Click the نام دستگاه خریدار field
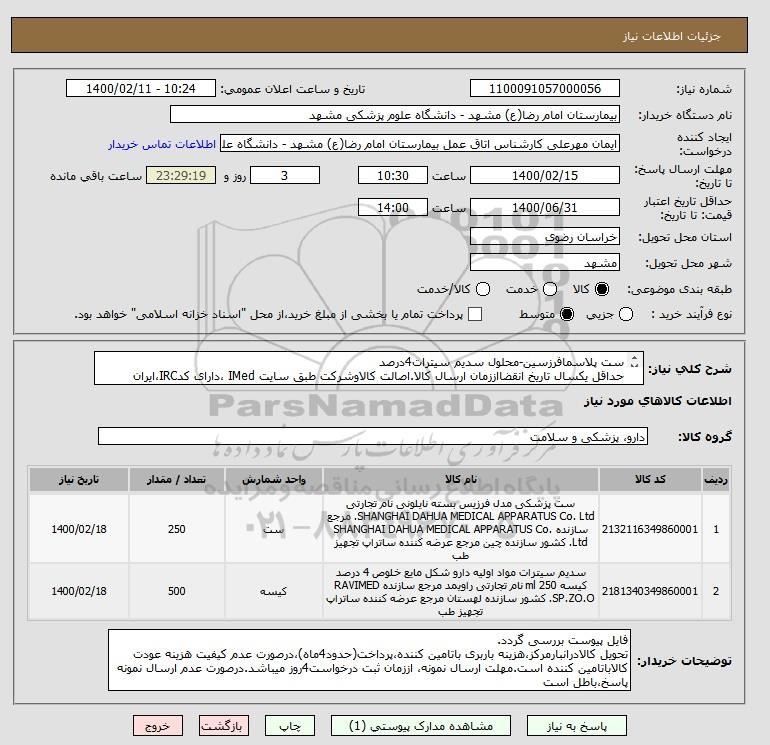The width and height of the screenshot is (770, 745). coord(395,114)
